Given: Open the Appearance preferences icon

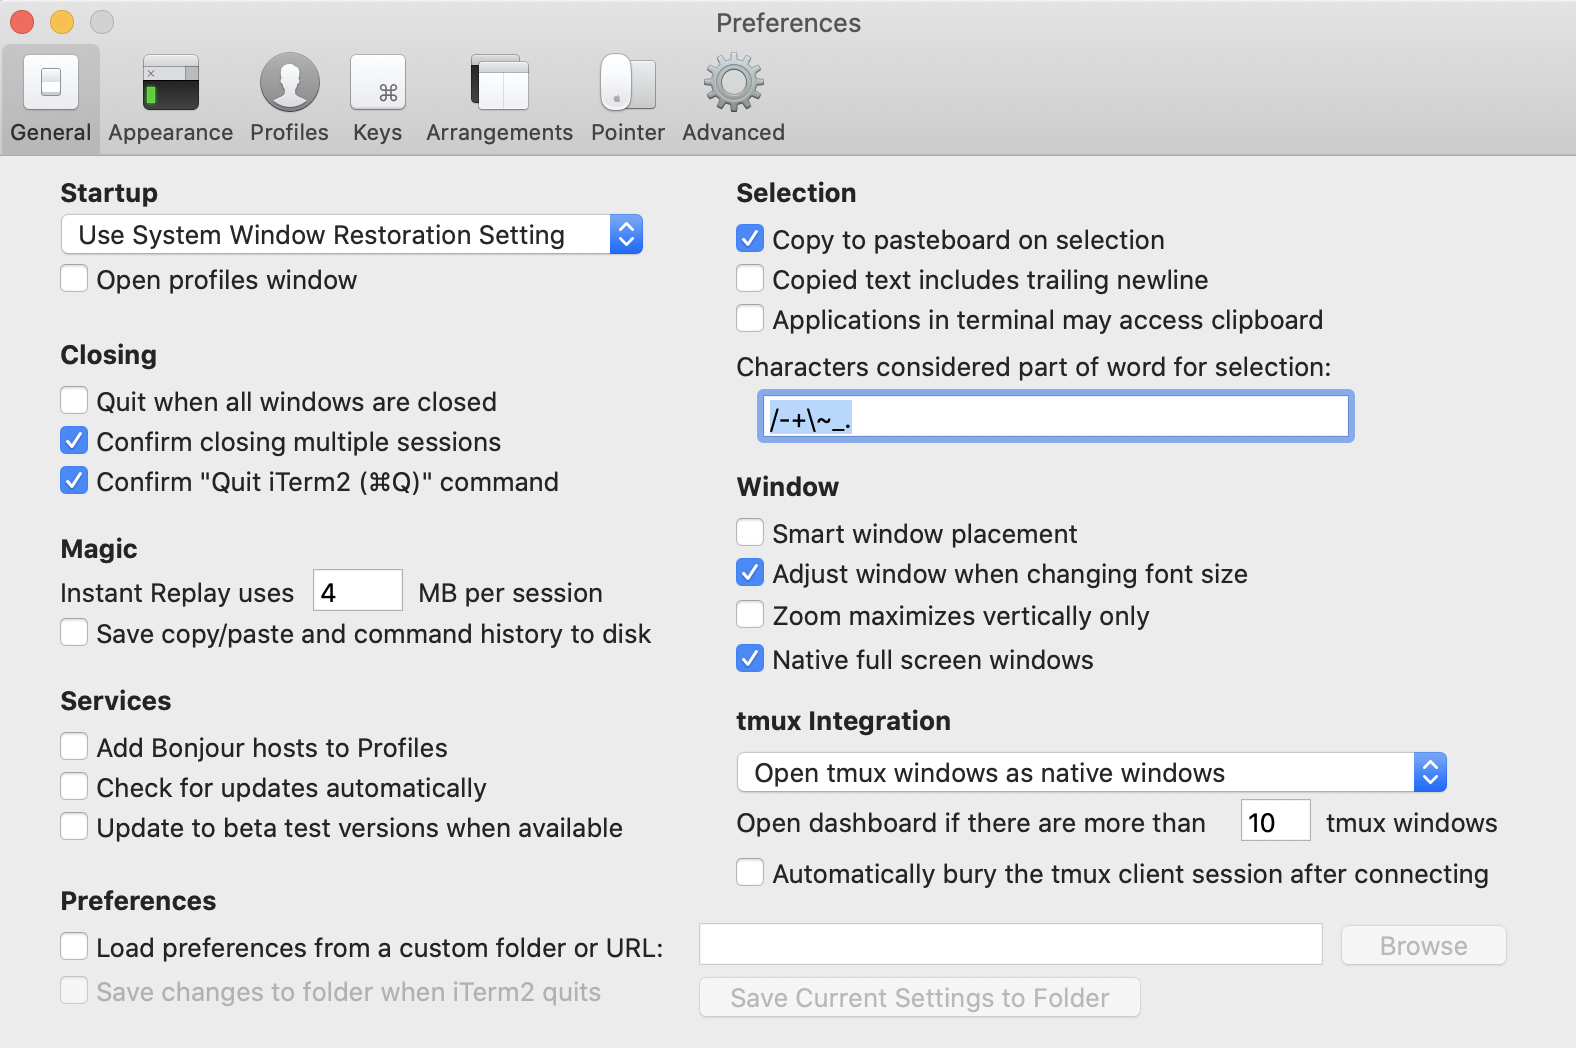Looking at the screenshot, I should pyautogui.click(x=171, y=82).
